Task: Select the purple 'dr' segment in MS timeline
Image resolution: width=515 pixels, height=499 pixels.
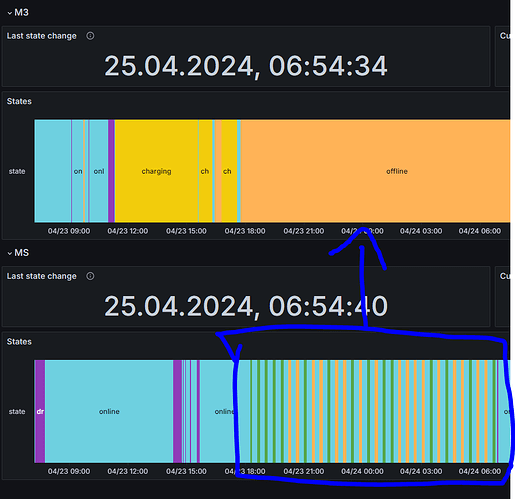Action: [40, 411]
